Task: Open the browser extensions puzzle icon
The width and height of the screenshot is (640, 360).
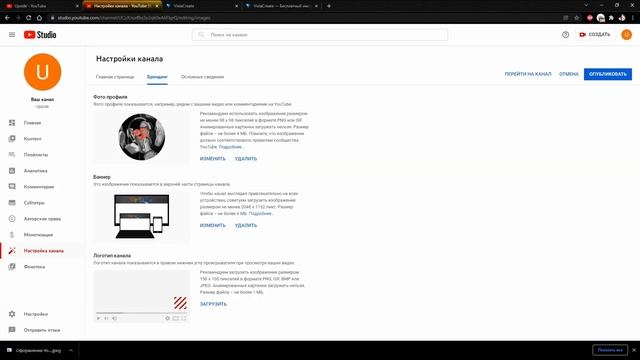Action: [611, 18]
